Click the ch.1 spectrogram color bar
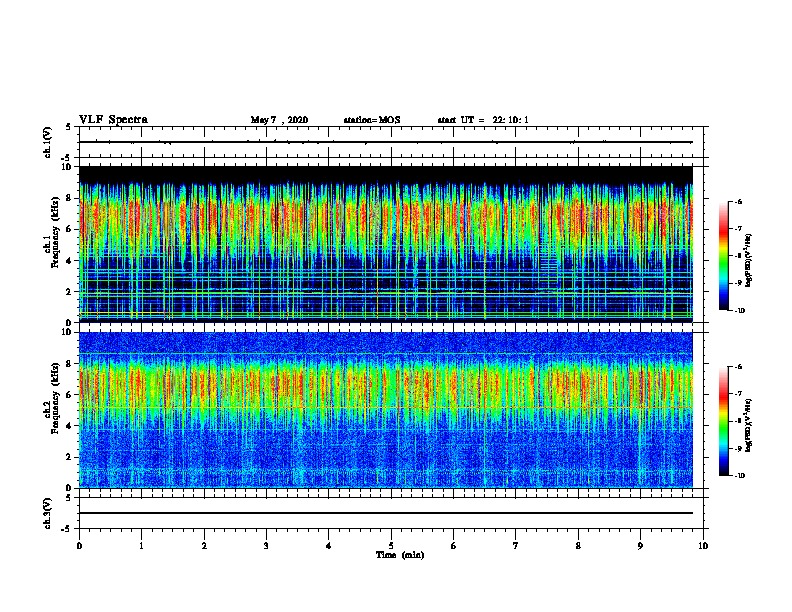This screenshot has height=612, width=792. tap(724, 256)
